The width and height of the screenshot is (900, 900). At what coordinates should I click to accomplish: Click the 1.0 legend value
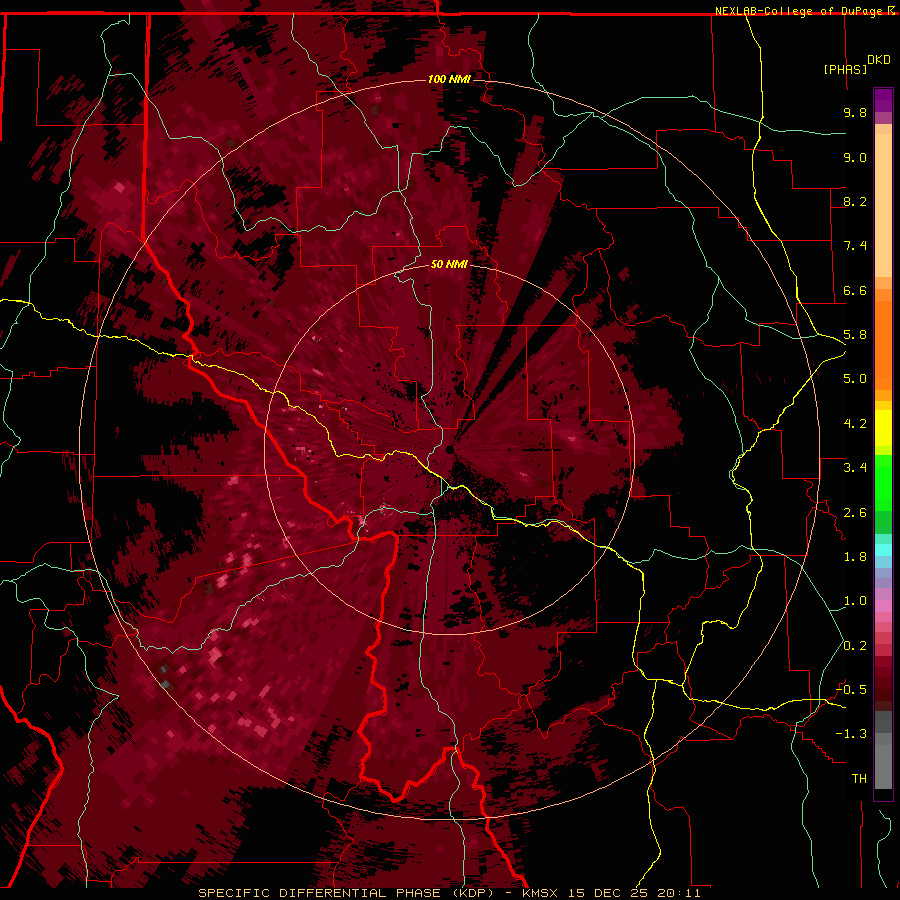click(x=855, y=601)
